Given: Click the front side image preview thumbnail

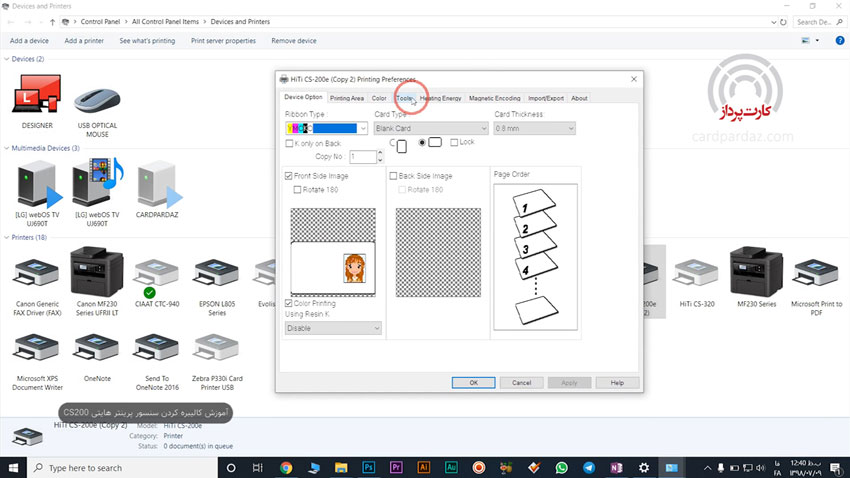Looking at the screenshot, I should (x=333, y=253).
